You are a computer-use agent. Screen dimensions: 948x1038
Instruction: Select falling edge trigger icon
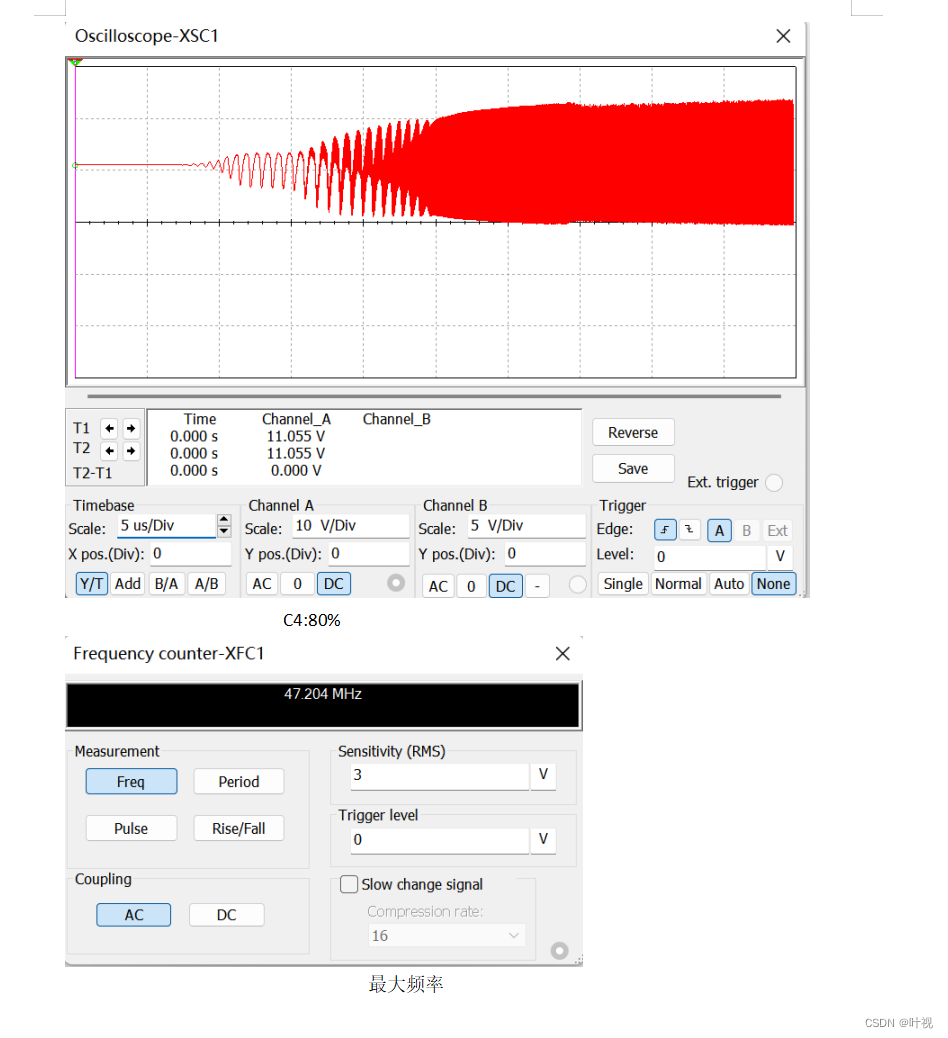pyautogui.click(x=689, y=530)
